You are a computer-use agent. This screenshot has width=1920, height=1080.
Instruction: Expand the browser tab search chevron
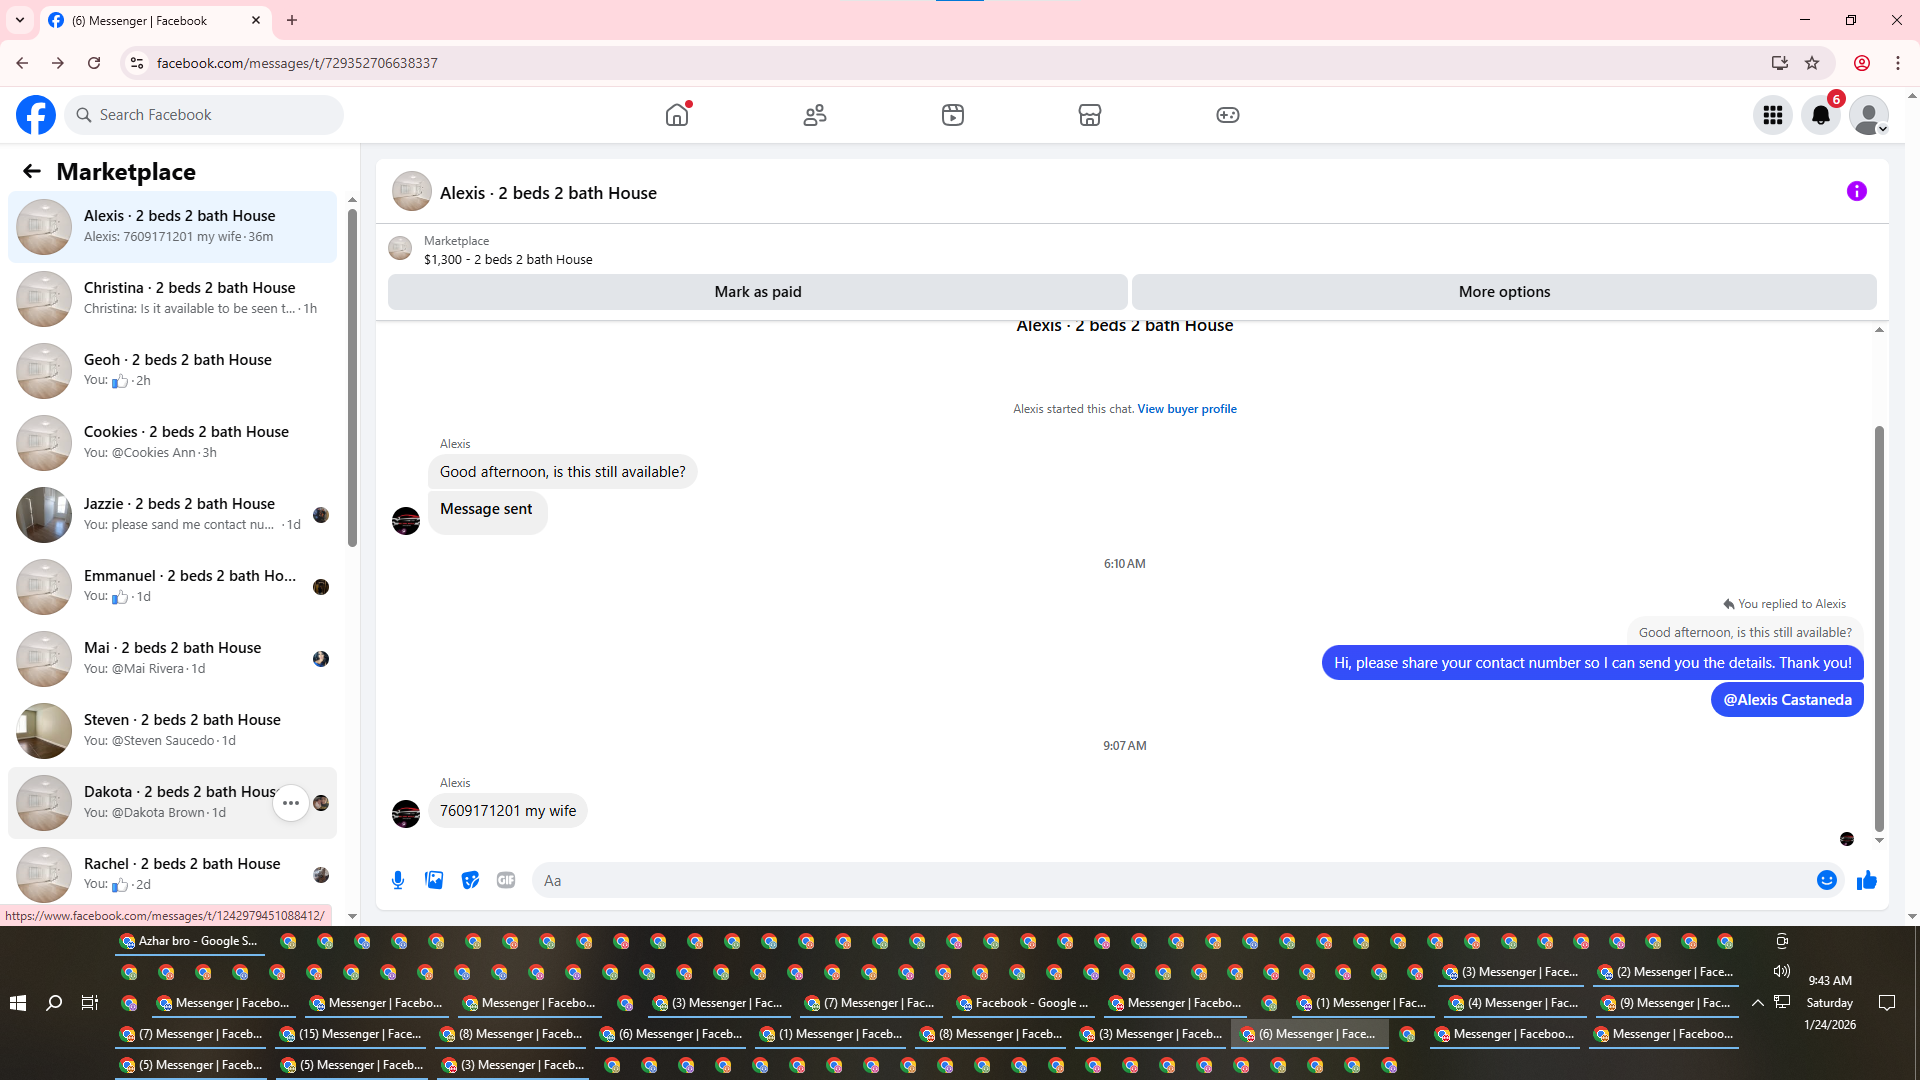[20, 20]
